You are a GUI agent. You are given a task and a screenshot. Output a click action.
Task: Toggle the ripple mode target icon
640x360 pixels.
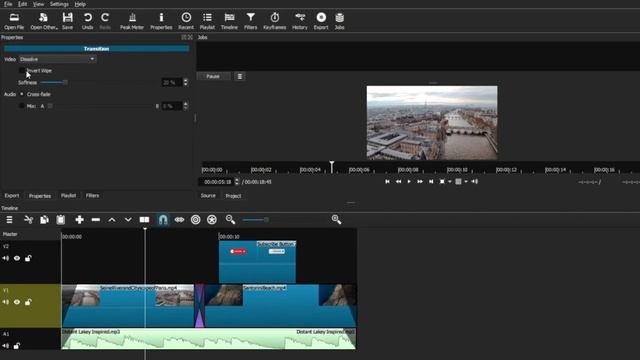tap(196, 220)
